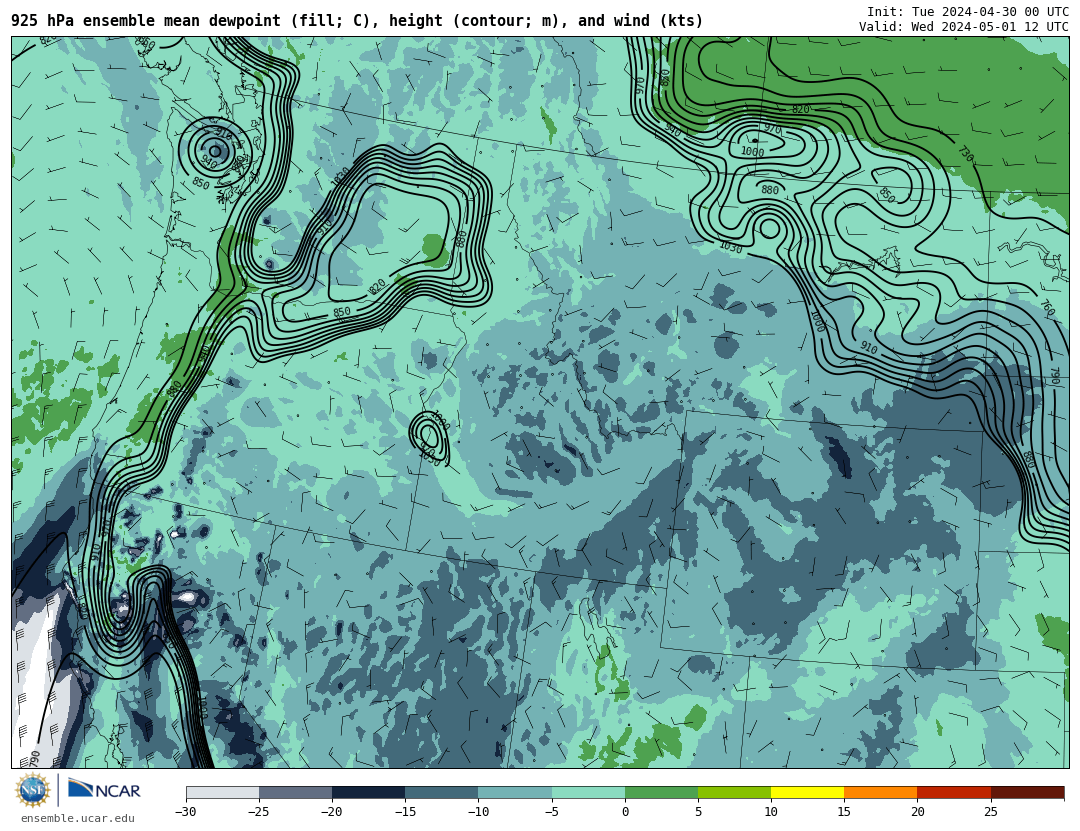1080x831 pixels.
Task: Select the -5 to 0 colorbar swatch
Action: 588,792
